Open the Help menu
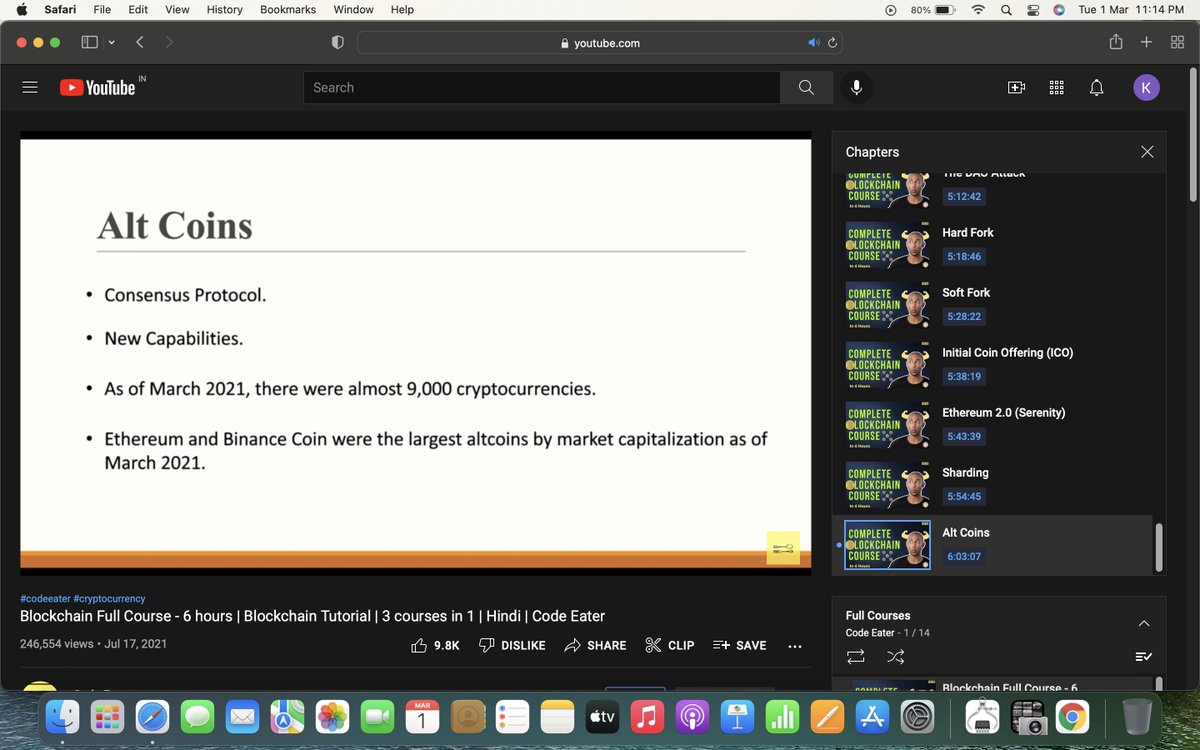The width and height of the screenshot is (1200, 750). [402, 10]
